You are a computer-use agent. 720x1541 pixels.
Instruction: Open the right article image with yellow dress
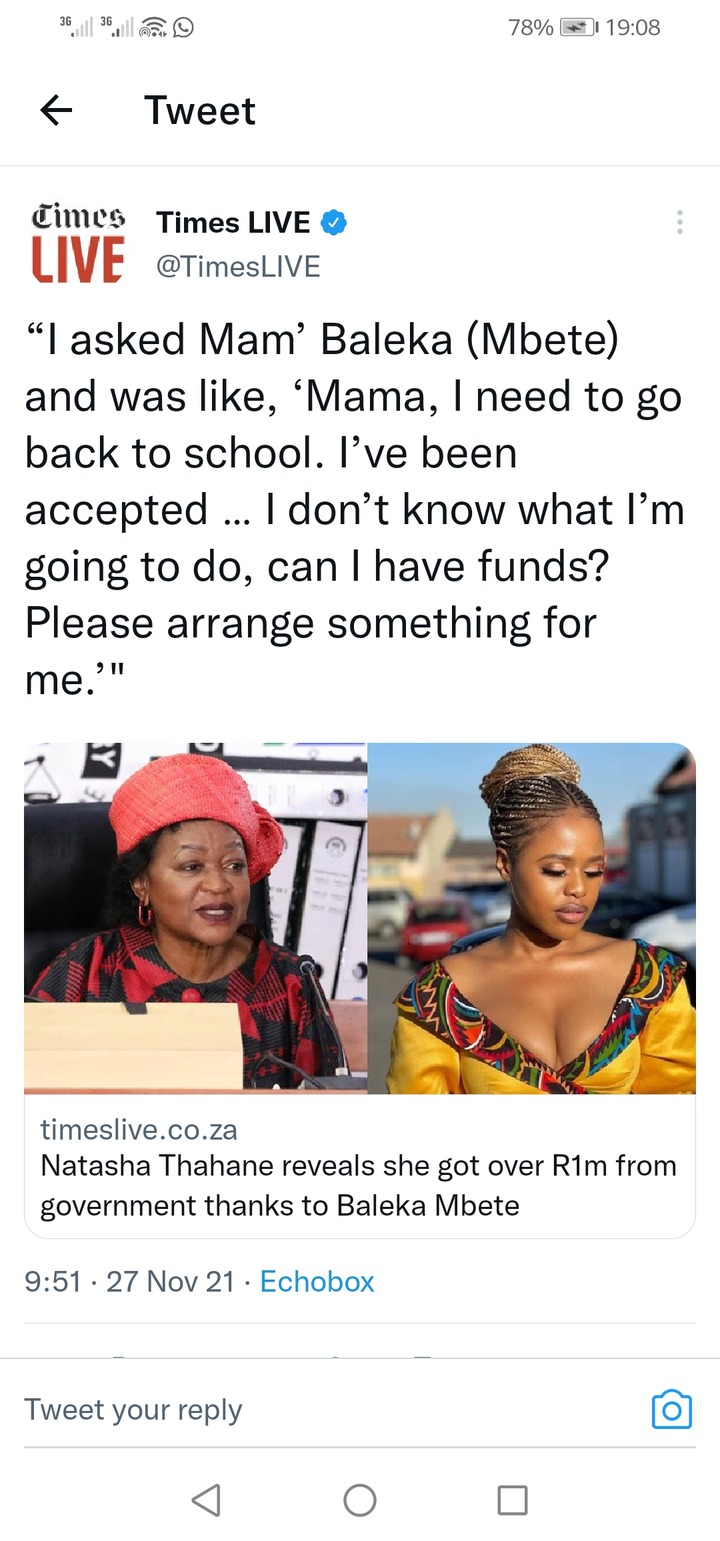click(x=532, y=918)
